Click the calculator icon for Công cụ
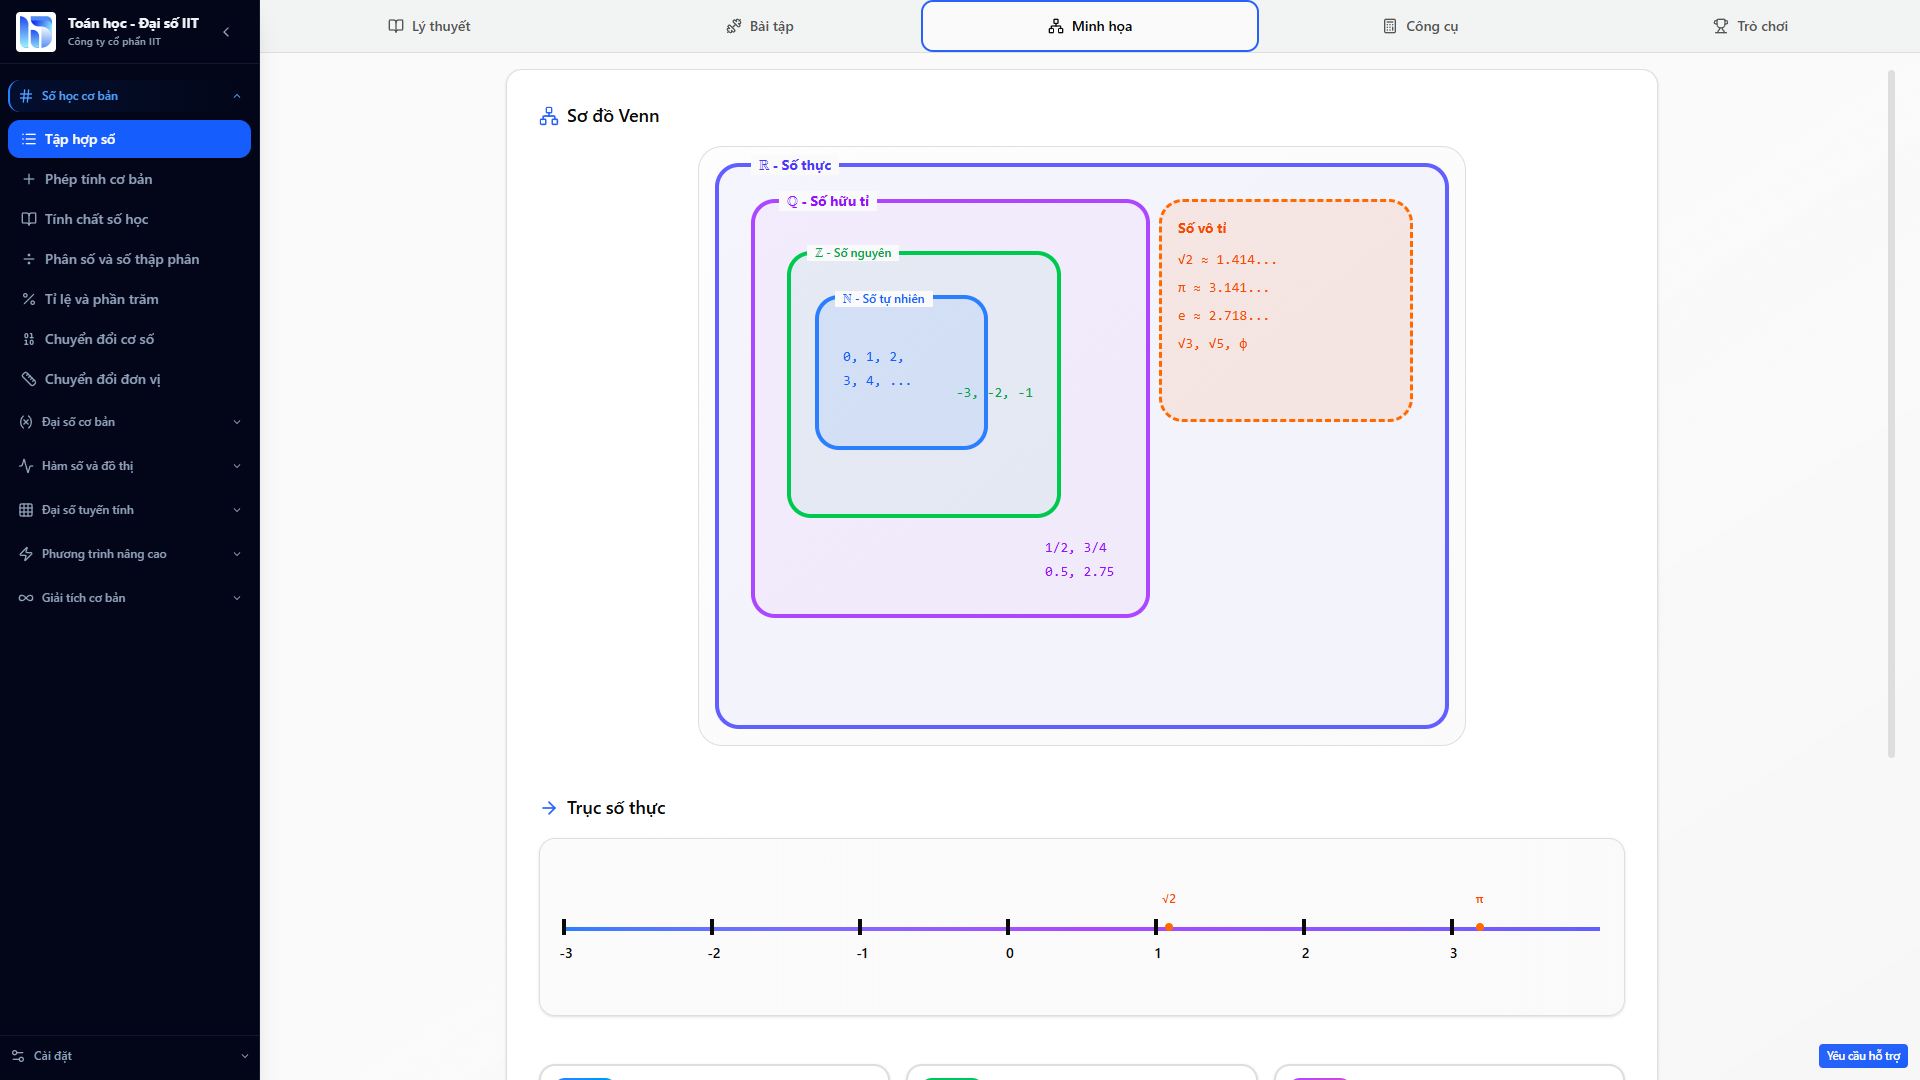Viewport: 1920px width, 1080px height. 1390,26
